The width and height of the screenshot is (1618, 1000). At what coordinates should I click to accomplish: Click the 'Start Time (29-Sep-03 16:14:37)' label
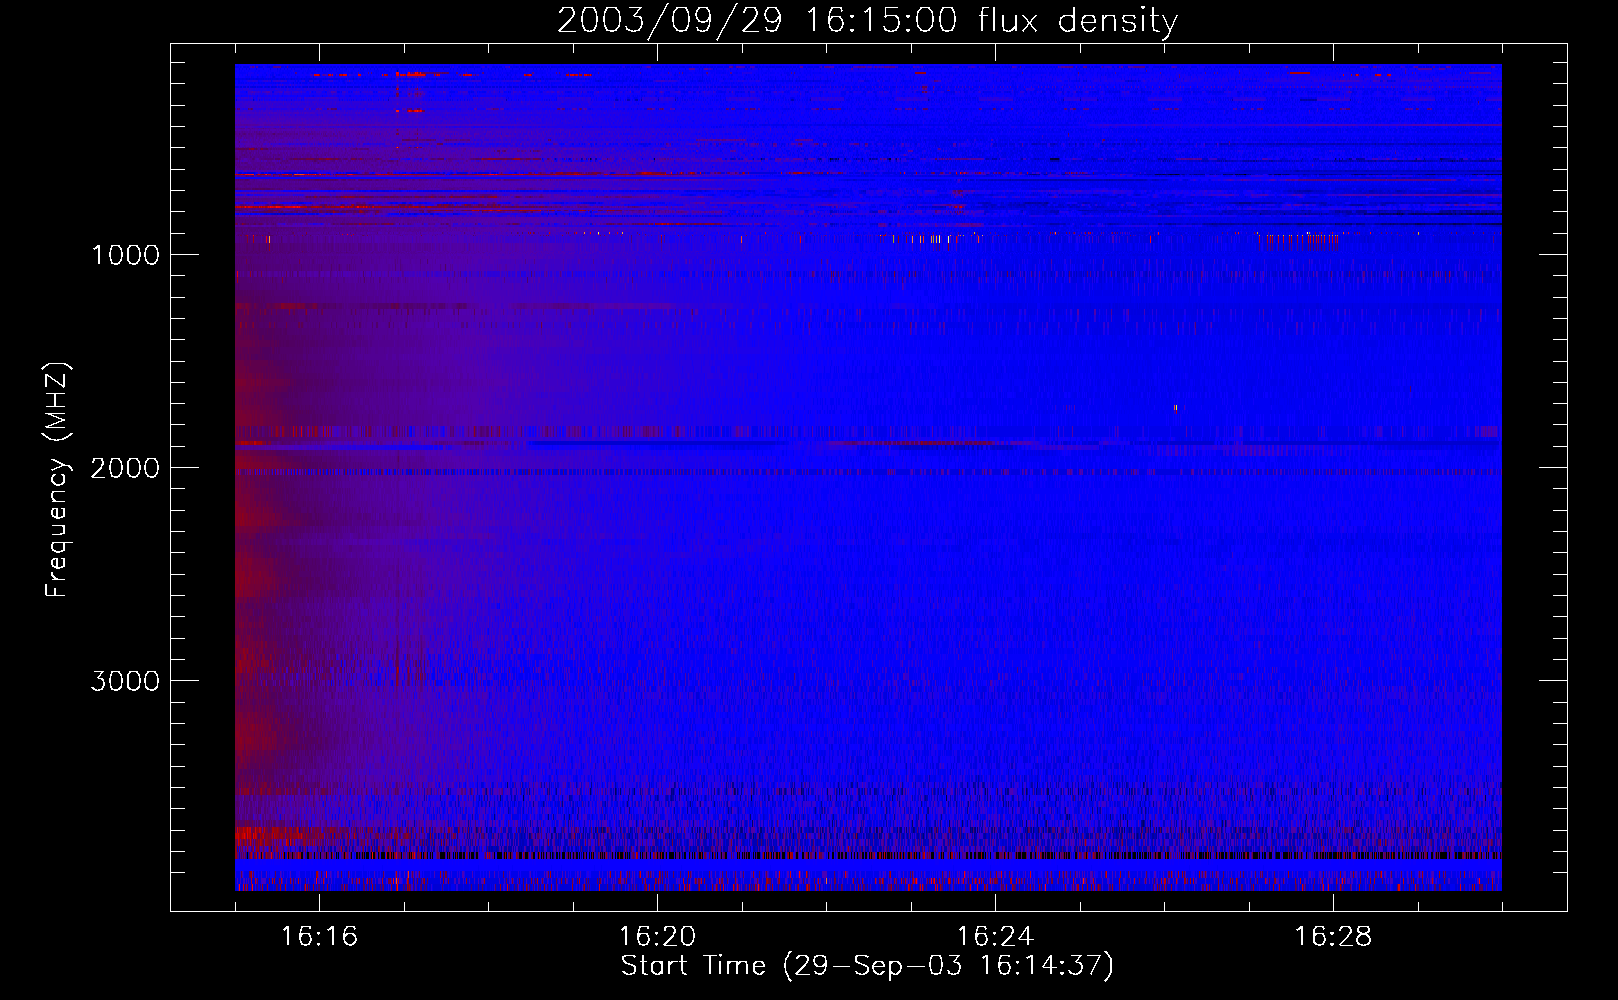click(867, 967)
